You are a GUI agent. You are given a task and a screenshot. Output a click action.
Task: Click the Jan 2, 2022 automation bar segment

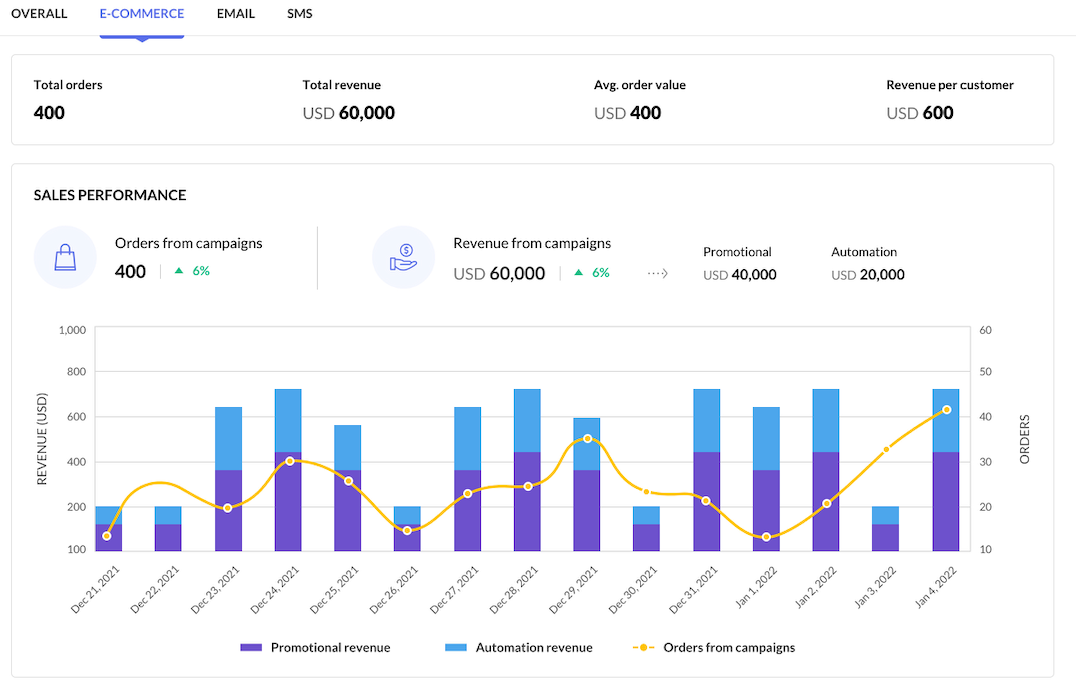(826, 420)
